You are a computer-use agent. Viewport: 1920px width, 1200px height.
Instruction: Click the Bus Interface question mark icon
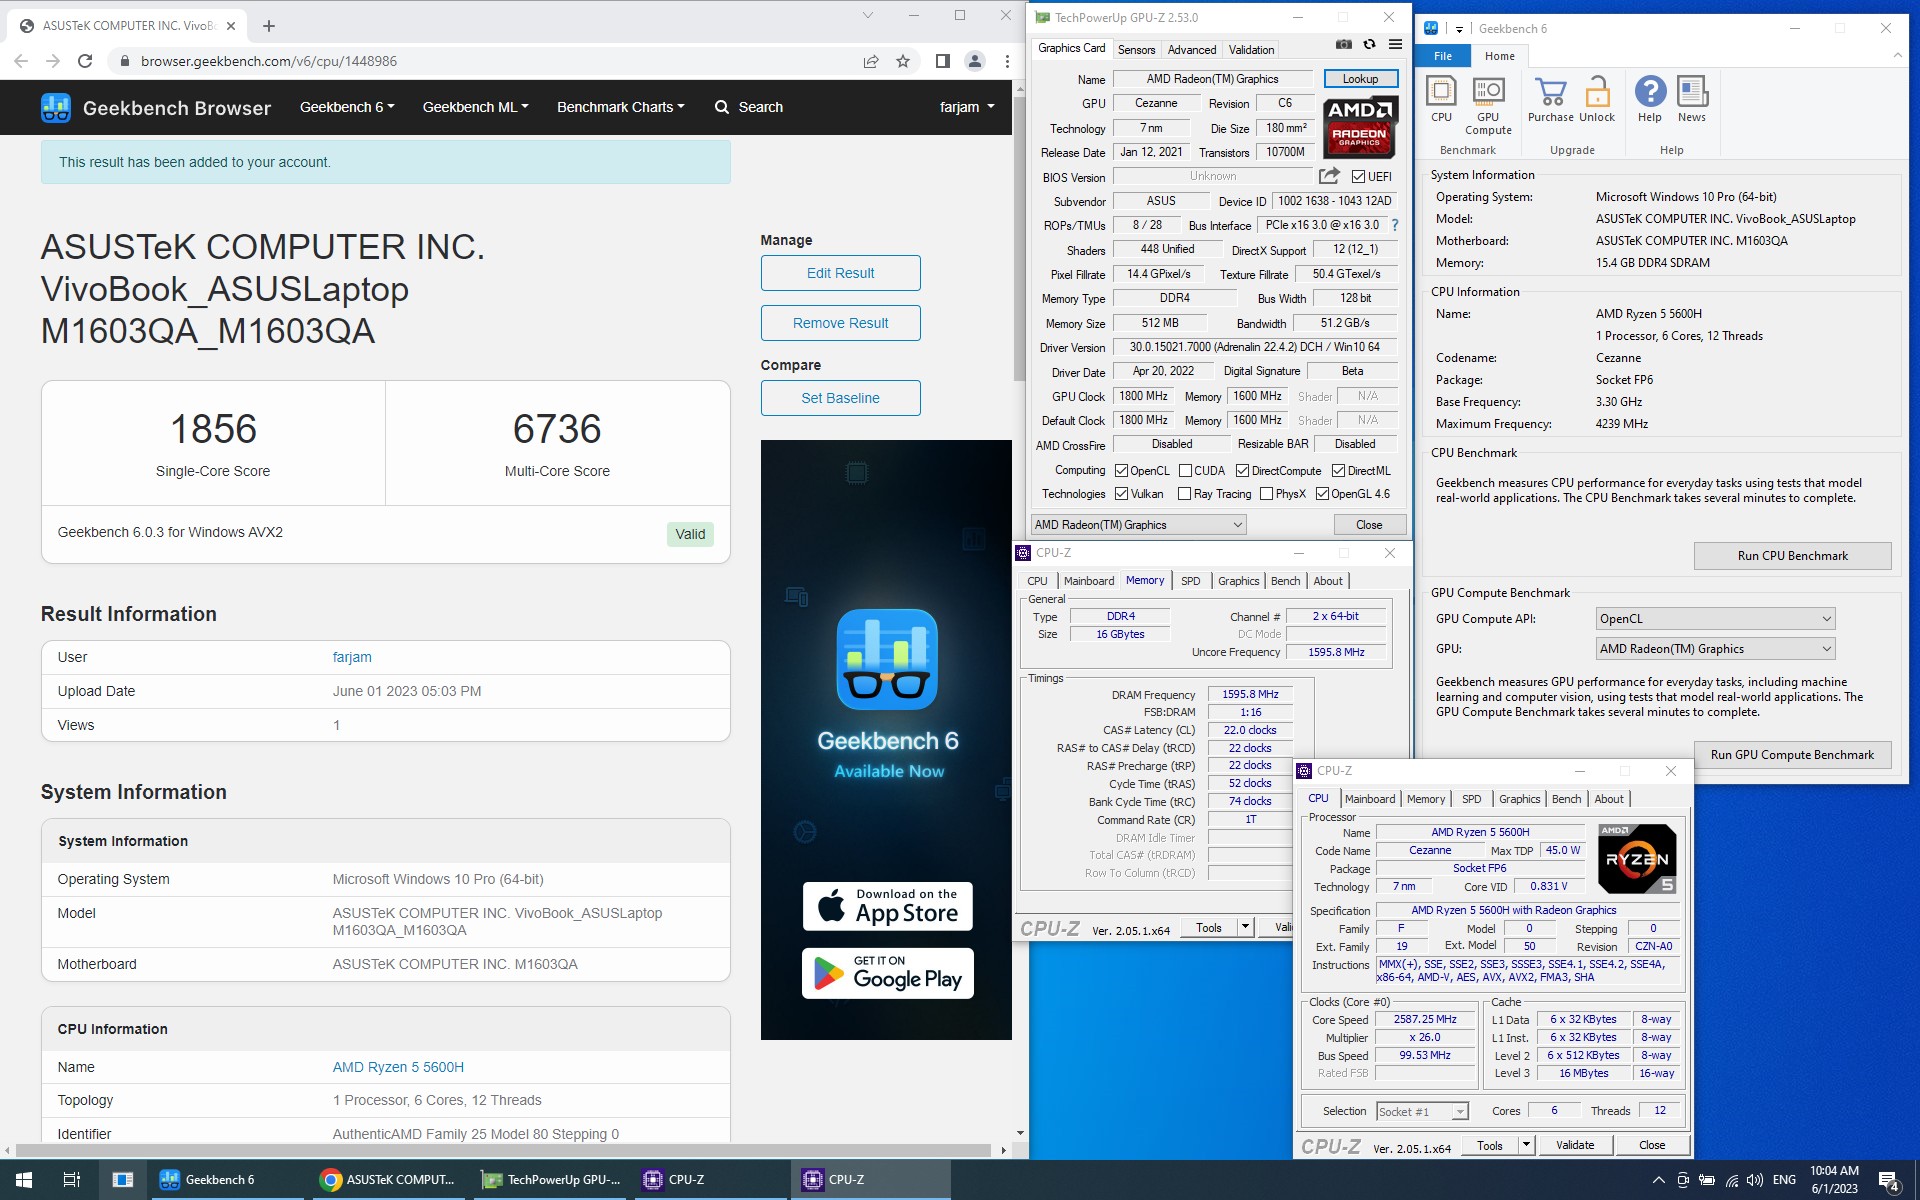click(1395, 225)
